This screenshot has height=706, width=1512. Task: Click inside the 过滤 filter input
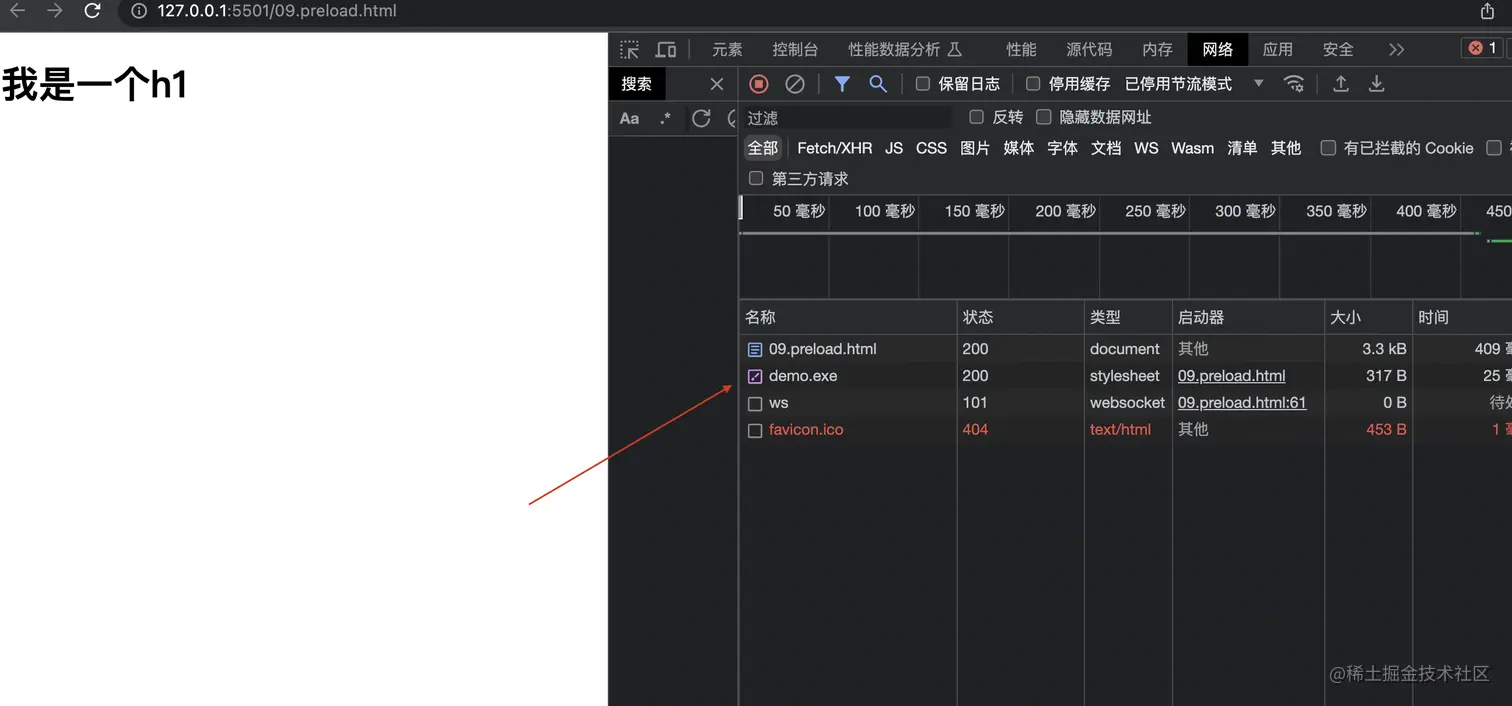tap(840, 117)
